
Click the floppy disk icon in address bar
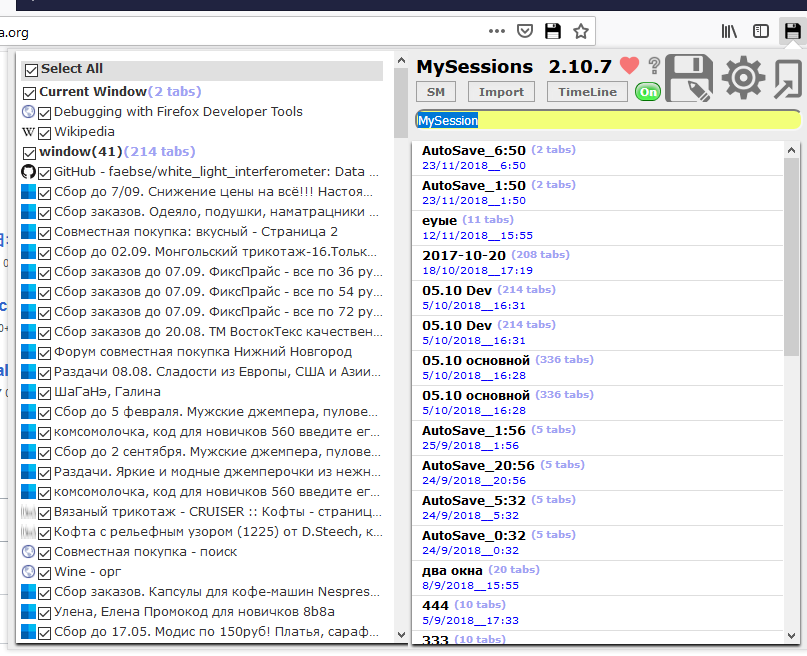pos(553,31)
